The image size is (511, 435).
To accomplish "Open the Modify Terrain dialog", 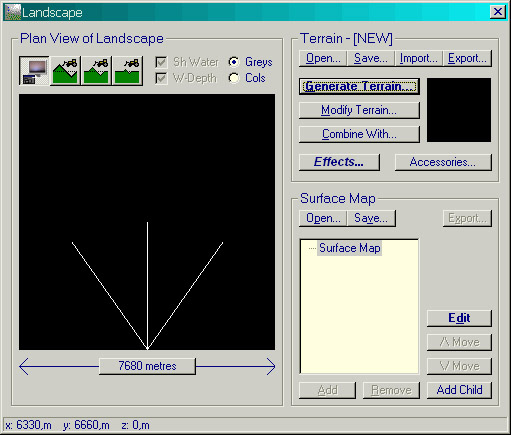I will pyautogui.click(x=359, y=110).
